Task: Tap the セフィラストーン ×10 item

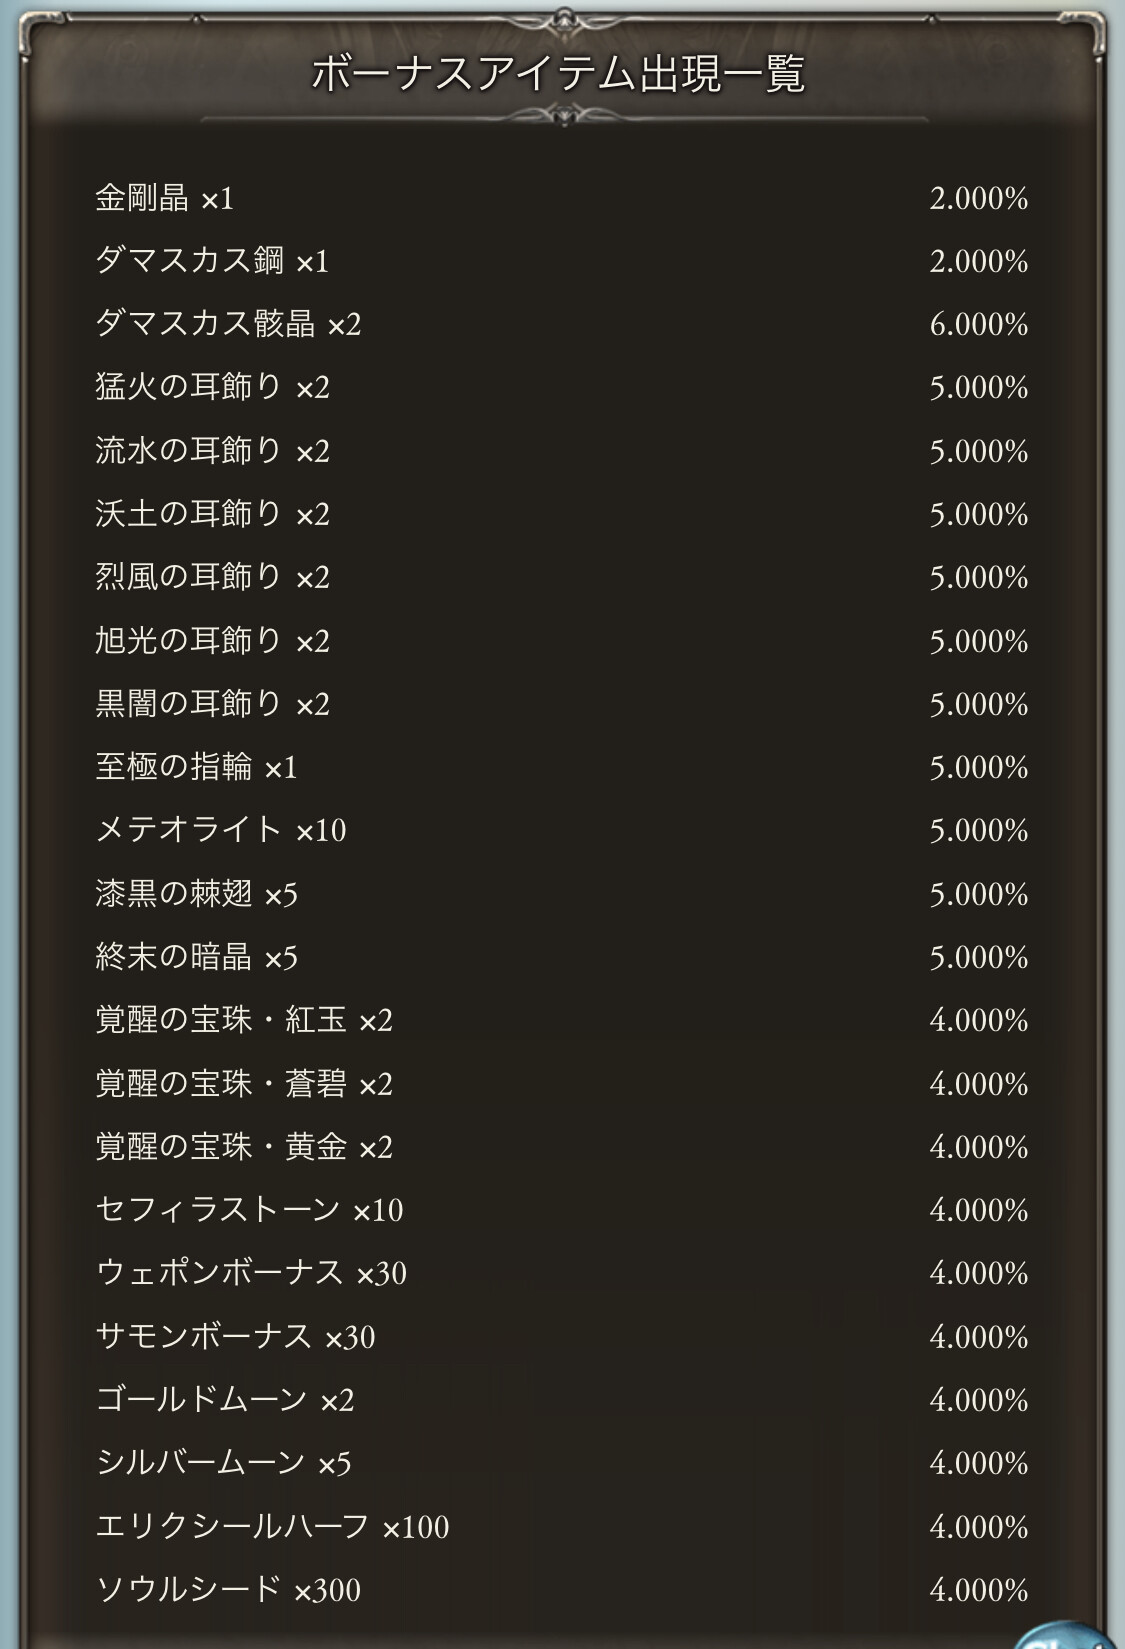Action: [x=249, y=1210]
